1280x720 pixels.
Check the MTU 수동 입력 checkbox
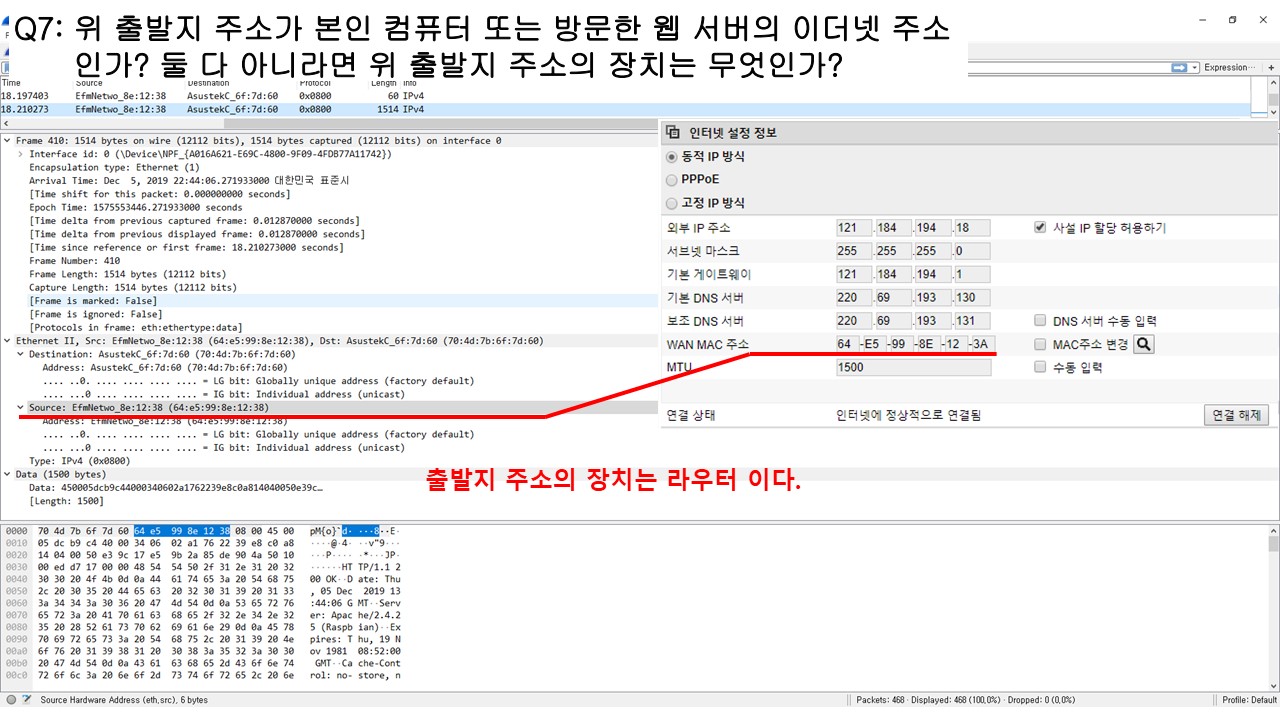[x=1041, y=367]
